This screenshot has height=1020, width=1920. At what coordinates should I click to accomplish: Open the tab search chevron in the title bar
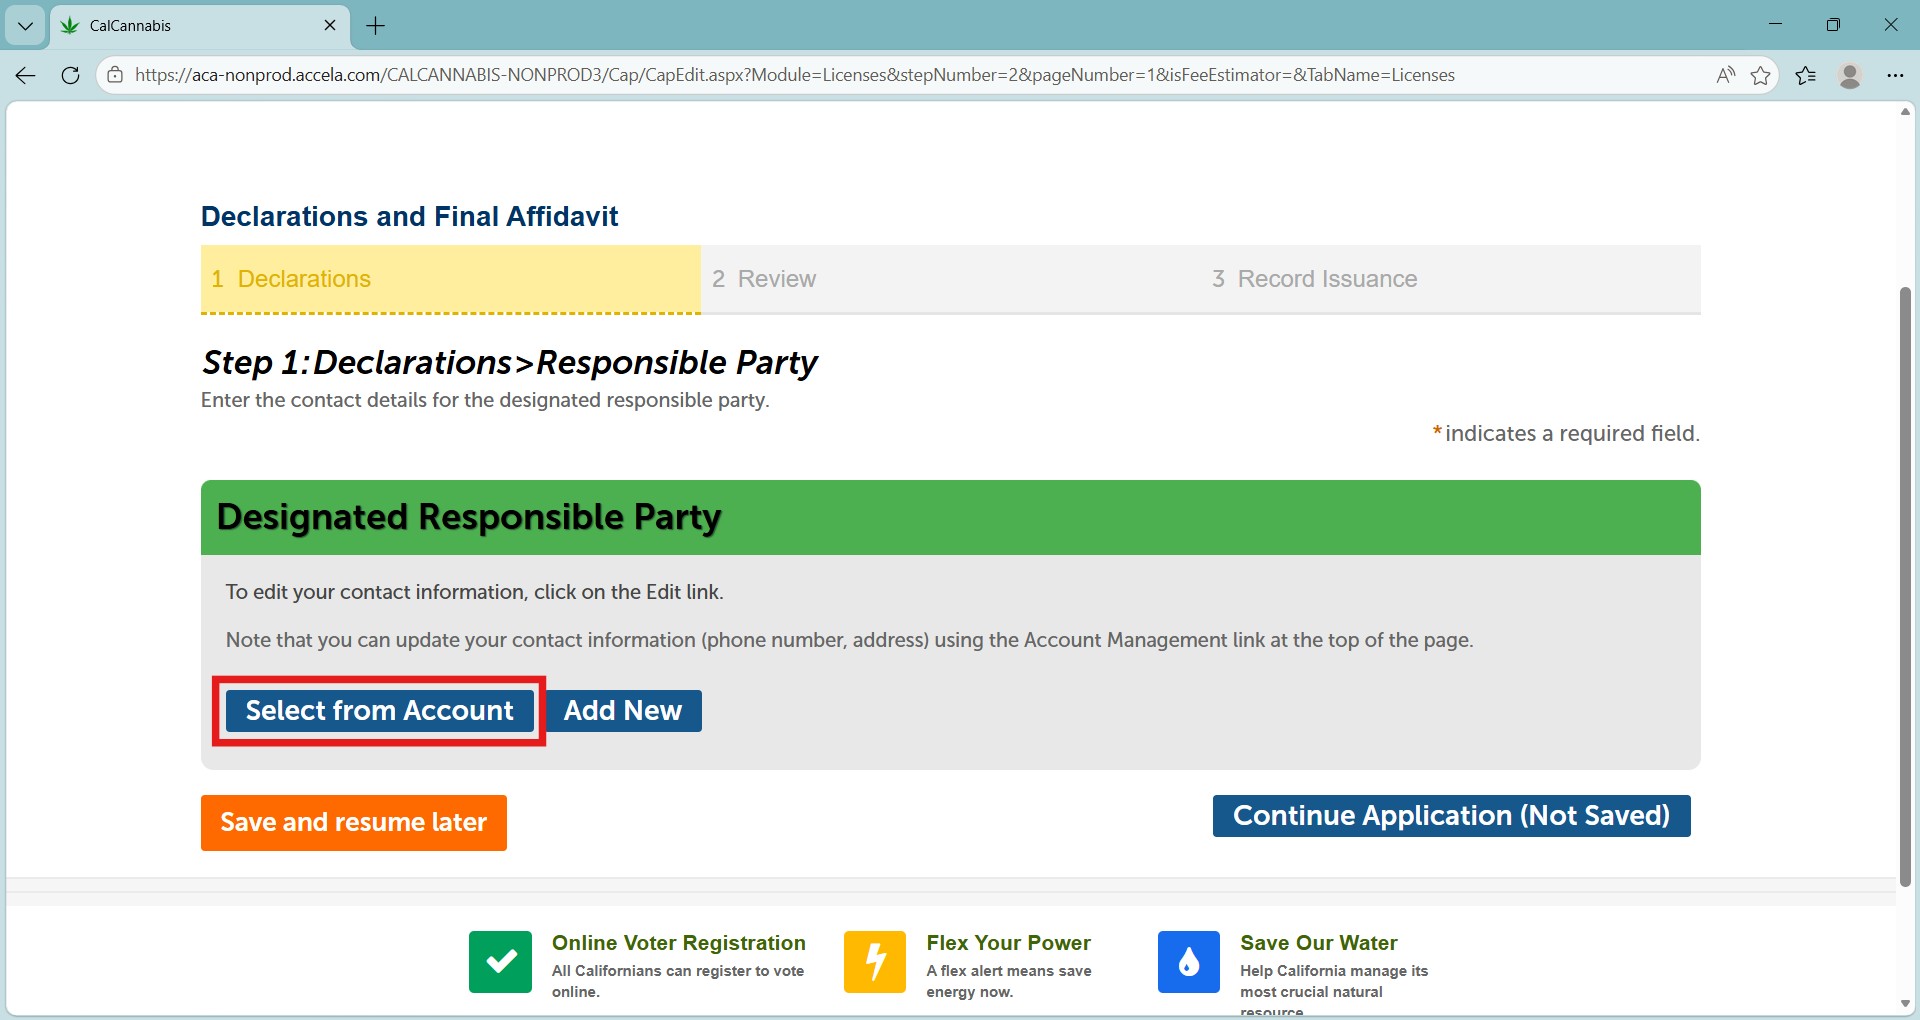(x=25, y=26)
